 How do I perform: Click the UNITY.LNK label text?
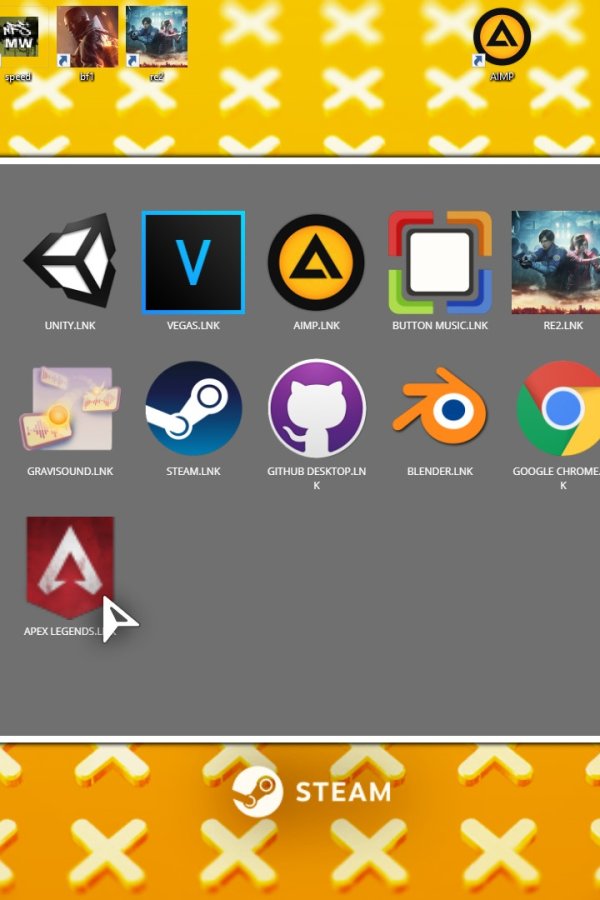click(70, 325)
